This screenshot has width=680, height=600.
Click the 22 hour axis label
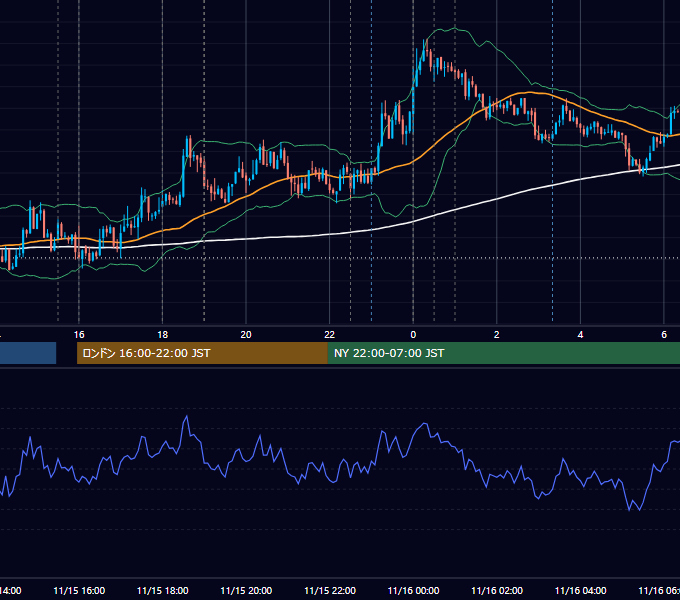tap(330, 335)
